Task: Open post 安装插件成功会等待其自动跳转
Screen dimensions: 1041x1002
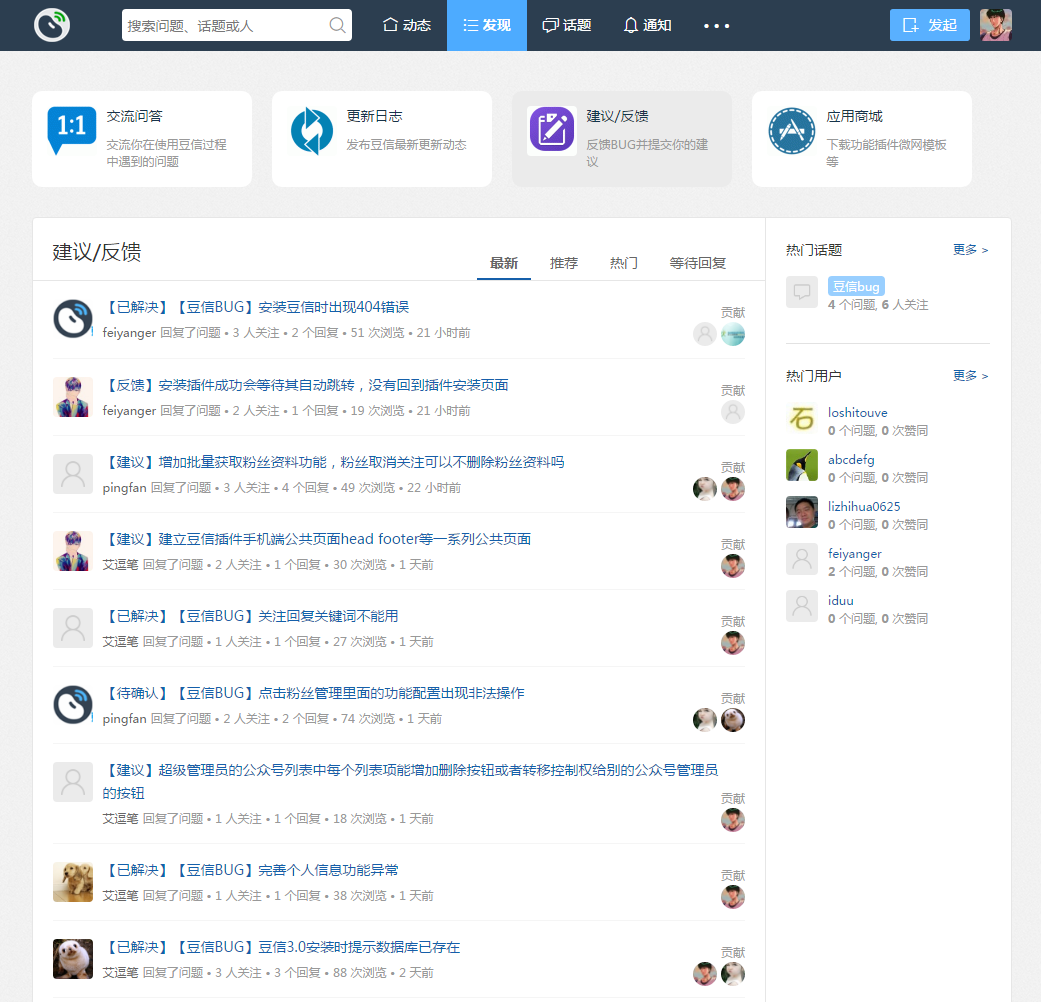Action: point(305,385)
